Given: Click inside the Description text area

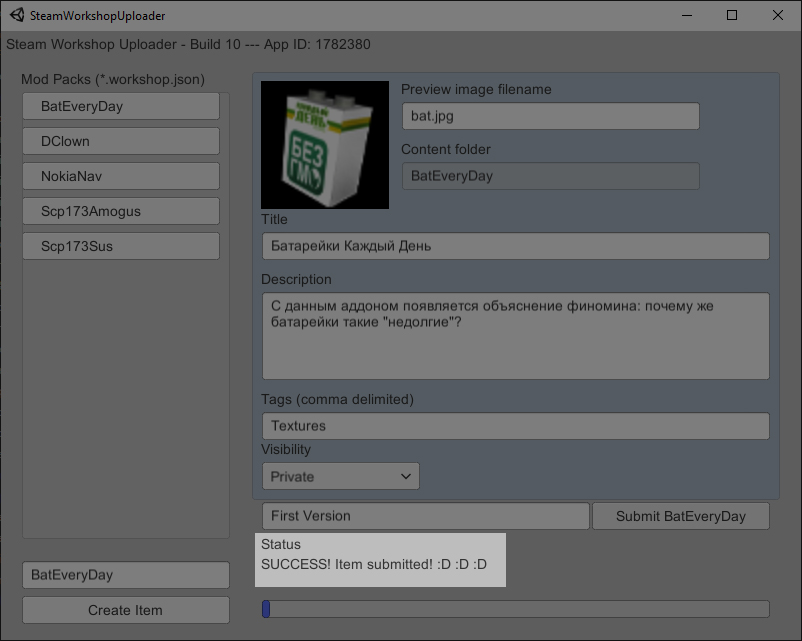Looking at the screenshot, I should [x=516, y=336].
